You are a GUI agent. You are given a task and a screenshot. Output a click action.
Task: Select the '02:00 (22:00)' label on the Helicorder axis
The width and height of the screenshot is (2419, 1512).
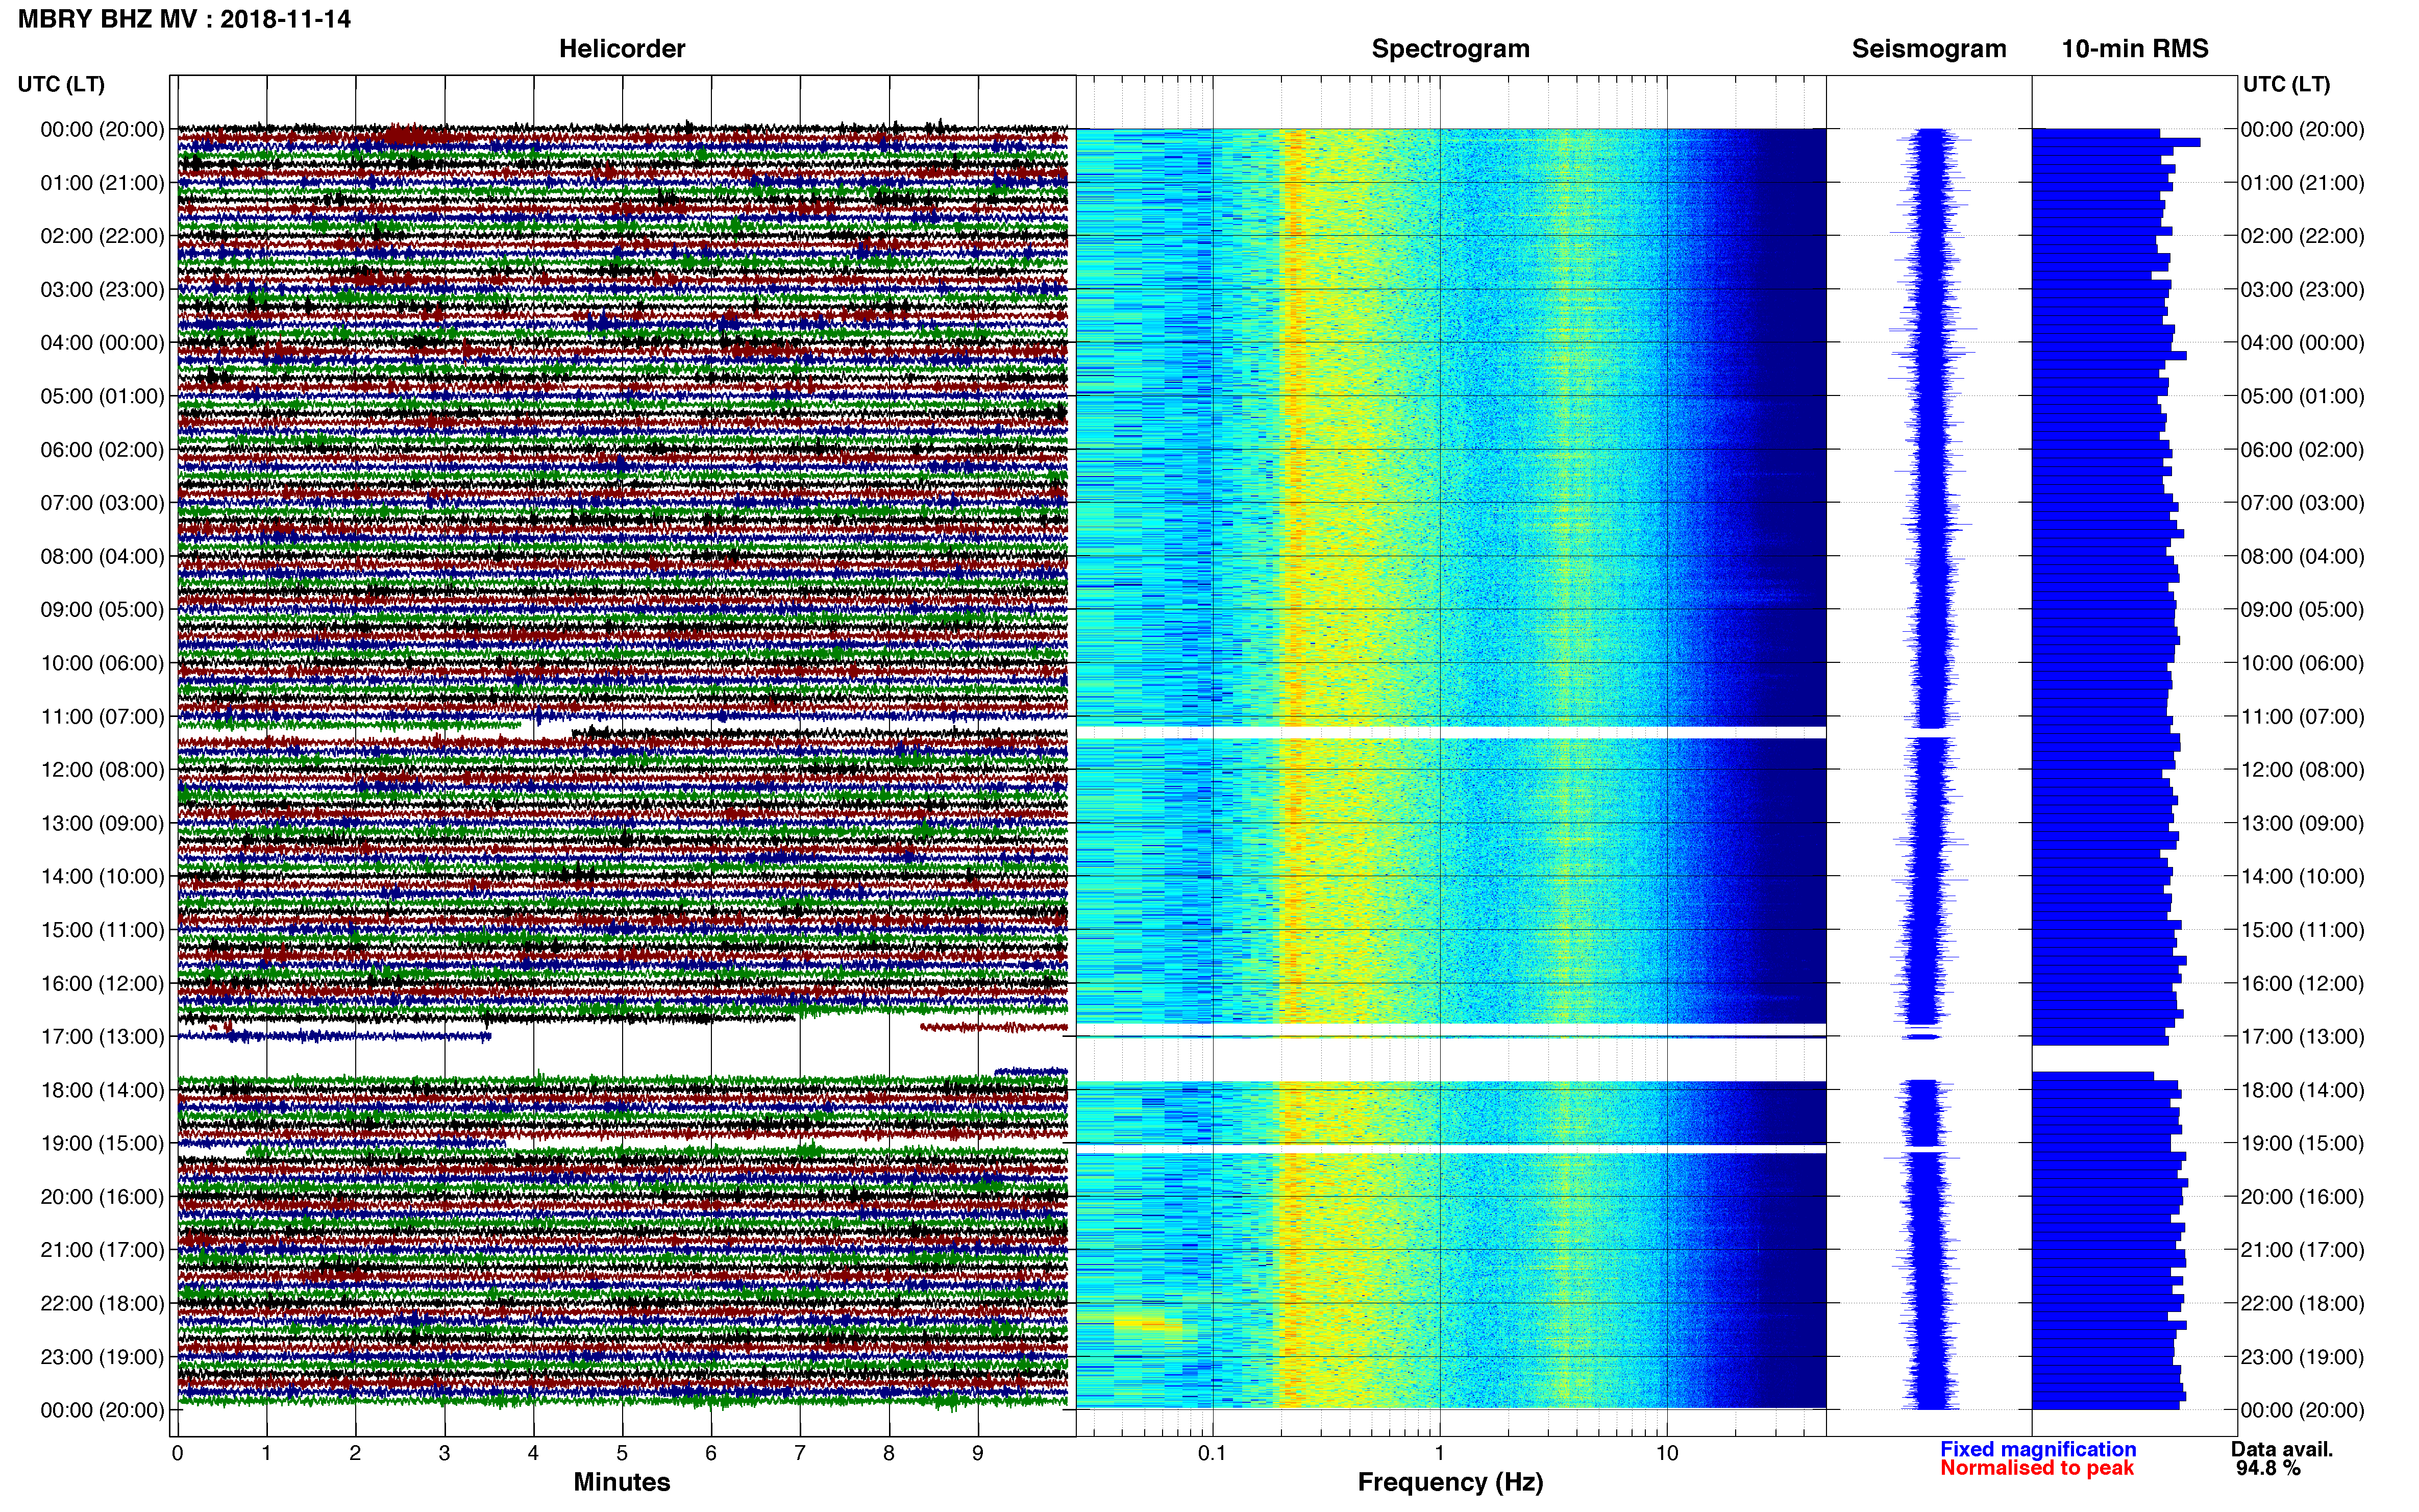pos(102,236)
